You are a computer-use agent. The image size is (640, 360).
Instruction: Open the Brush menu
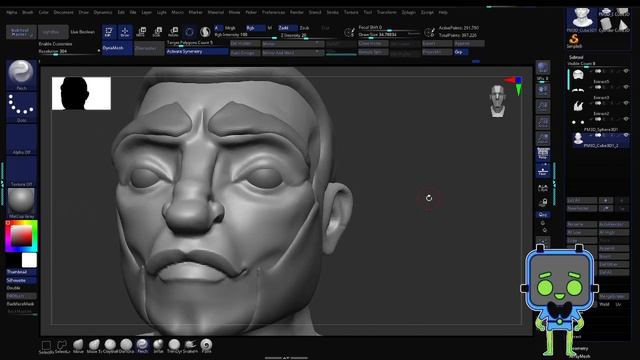point(28,12)
